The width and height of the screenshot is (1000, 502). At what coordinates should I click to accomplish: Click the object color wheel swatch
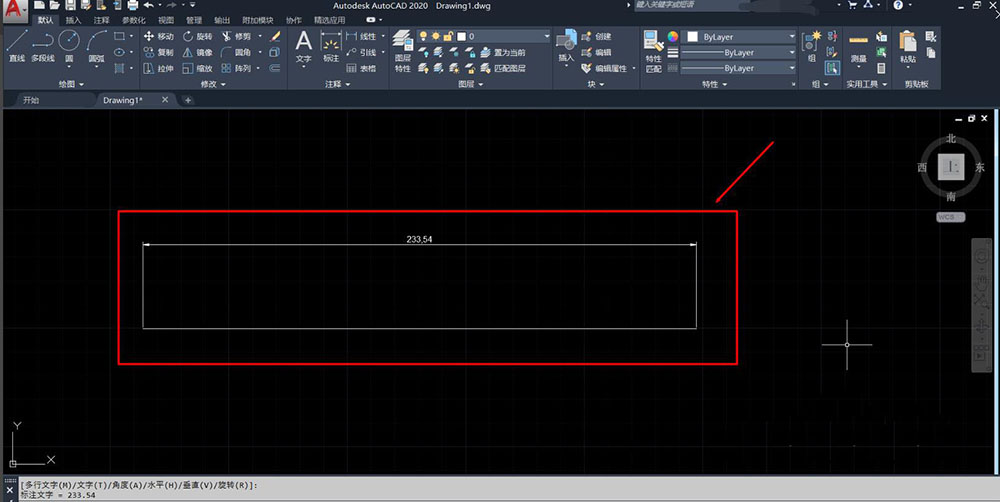coord(672,36)
